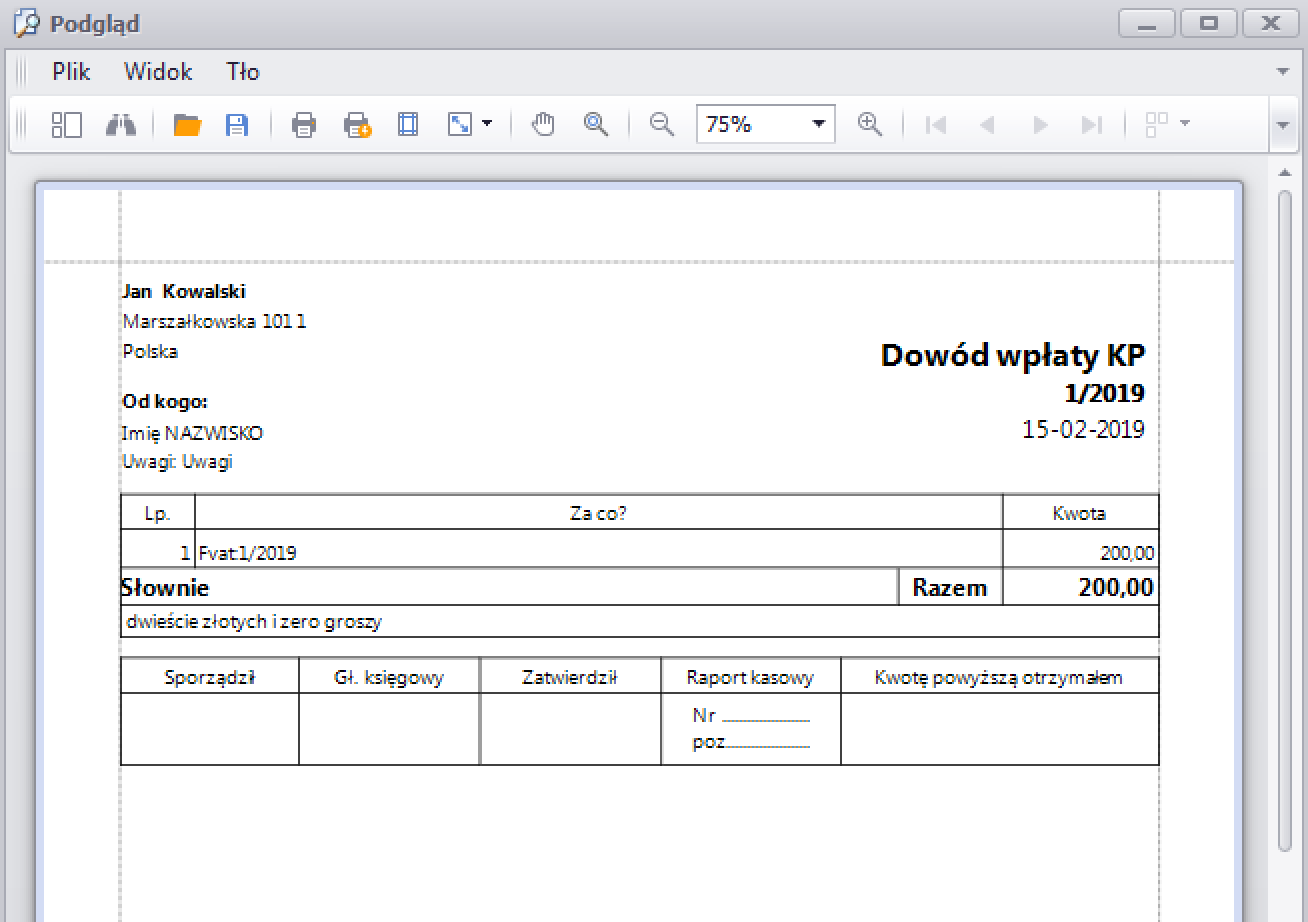1308x922 pixels.
Task: Click 'dwieście złotych i zero groszy' text
Action: click(x=254, y=622)
